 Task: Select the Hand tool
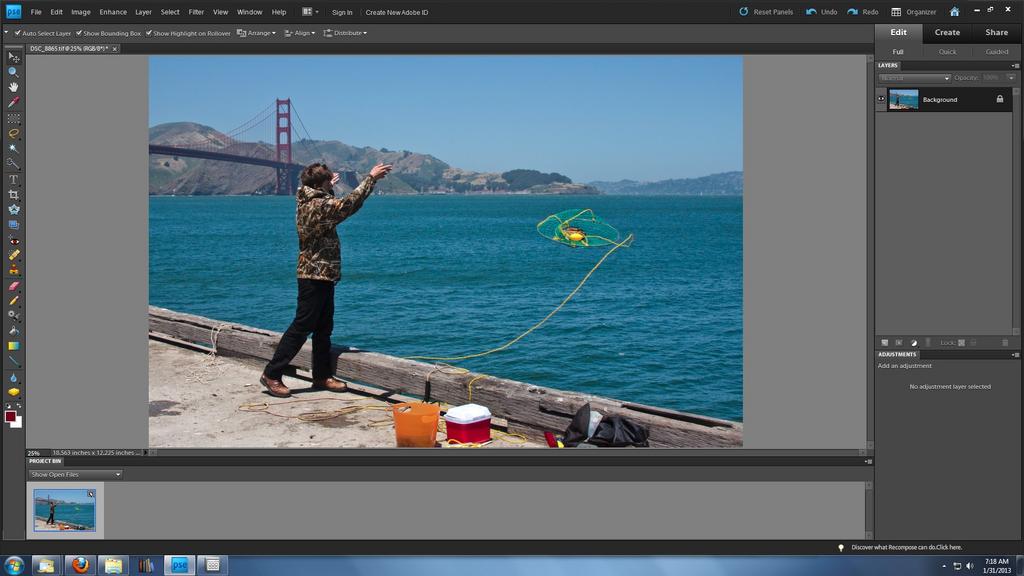click(x=13, y=87)
